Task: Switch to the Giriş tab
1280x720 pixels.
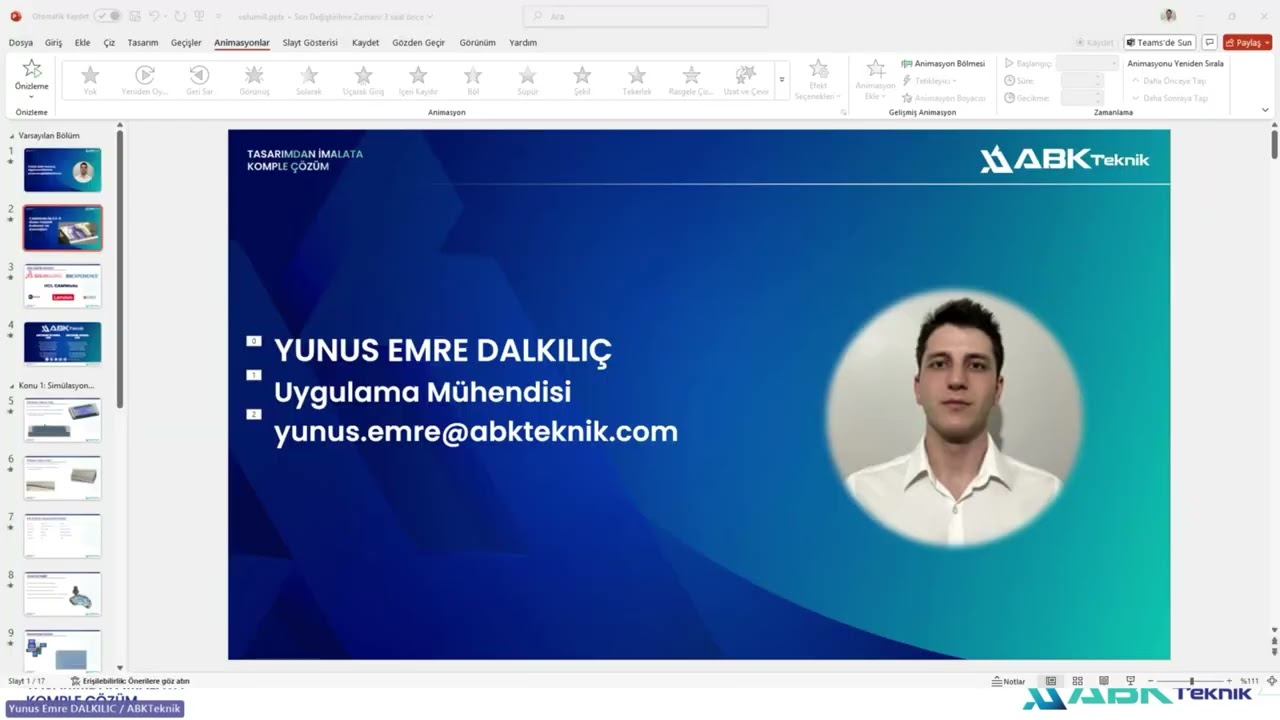Action: tap(54, 43)
